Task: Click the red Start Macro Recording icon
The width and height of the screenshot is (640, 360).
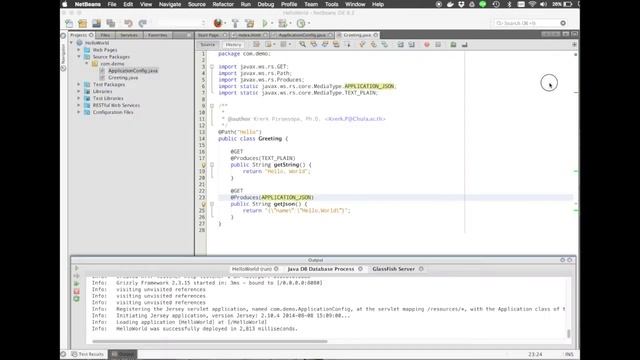Action: (x=427, y=44)
